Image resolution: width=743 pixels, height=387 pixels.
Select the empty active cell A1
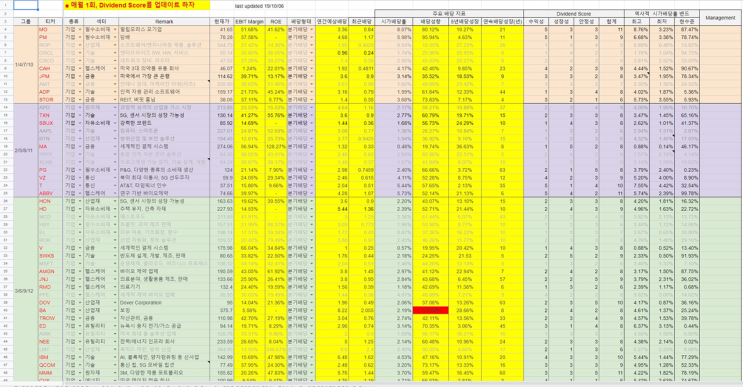(26, 5)
